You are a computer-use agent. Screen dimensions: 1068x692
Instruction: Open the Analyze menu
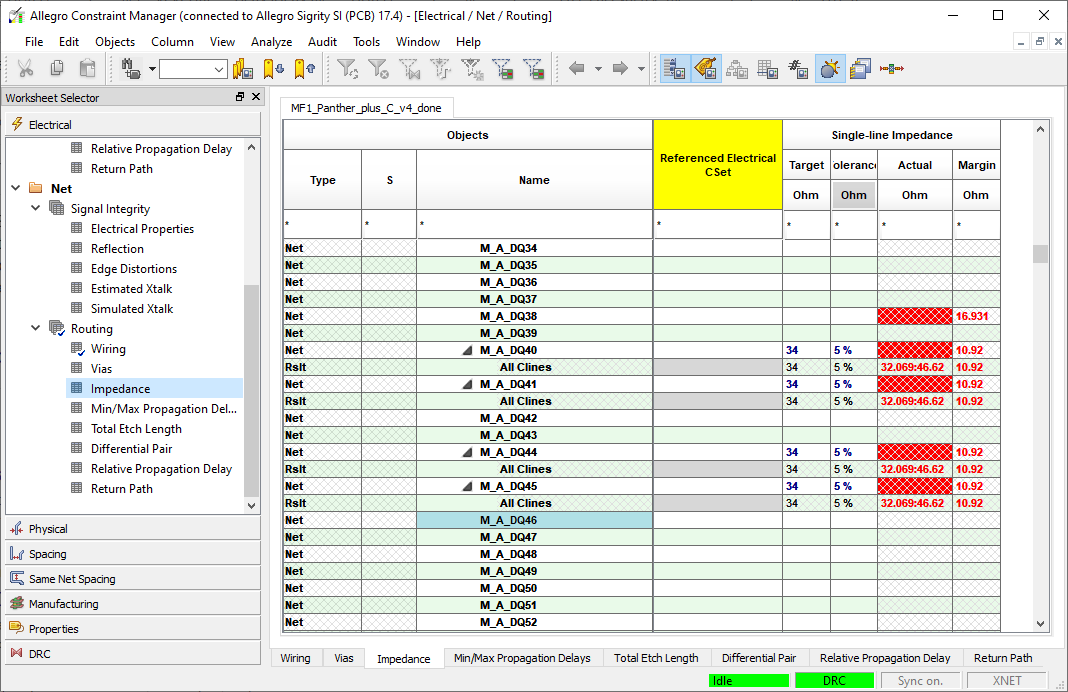pos(271,42)
